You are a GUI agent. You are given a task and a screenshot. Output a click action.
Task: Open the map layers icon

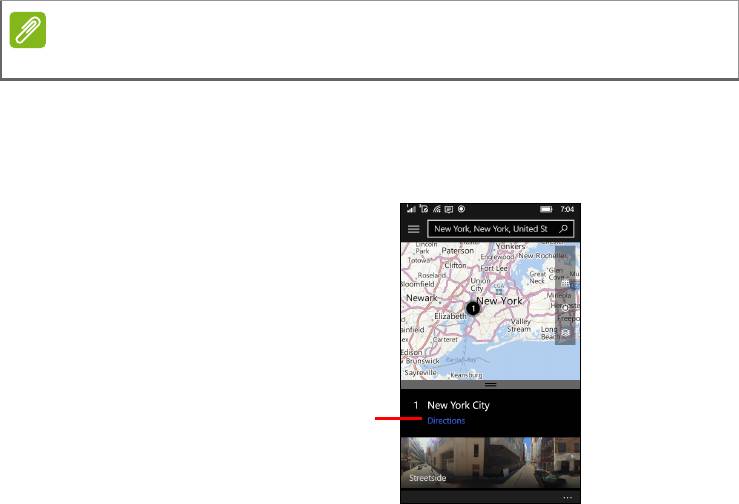[x=566, y=332]
